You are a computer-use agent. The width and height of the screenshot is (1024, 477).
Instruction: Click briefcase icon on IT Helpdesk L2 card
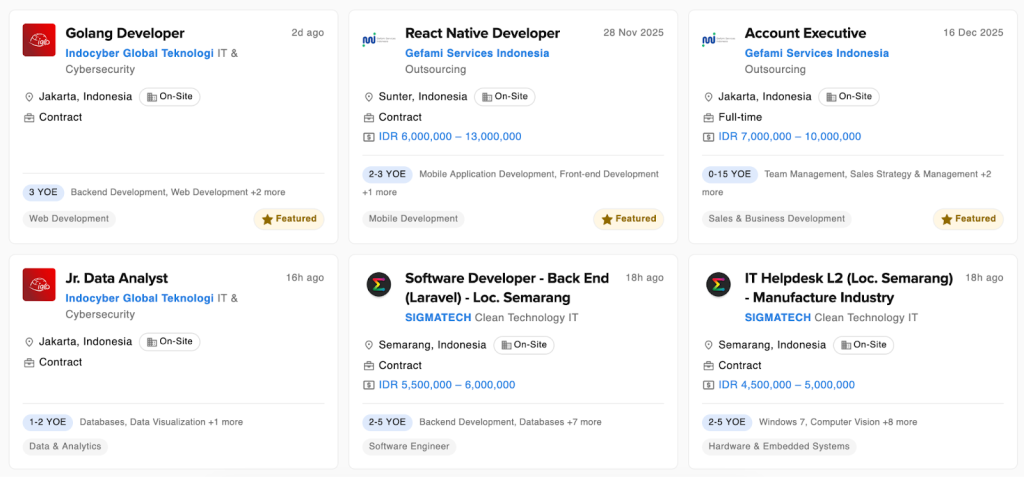tap(708, 366)
